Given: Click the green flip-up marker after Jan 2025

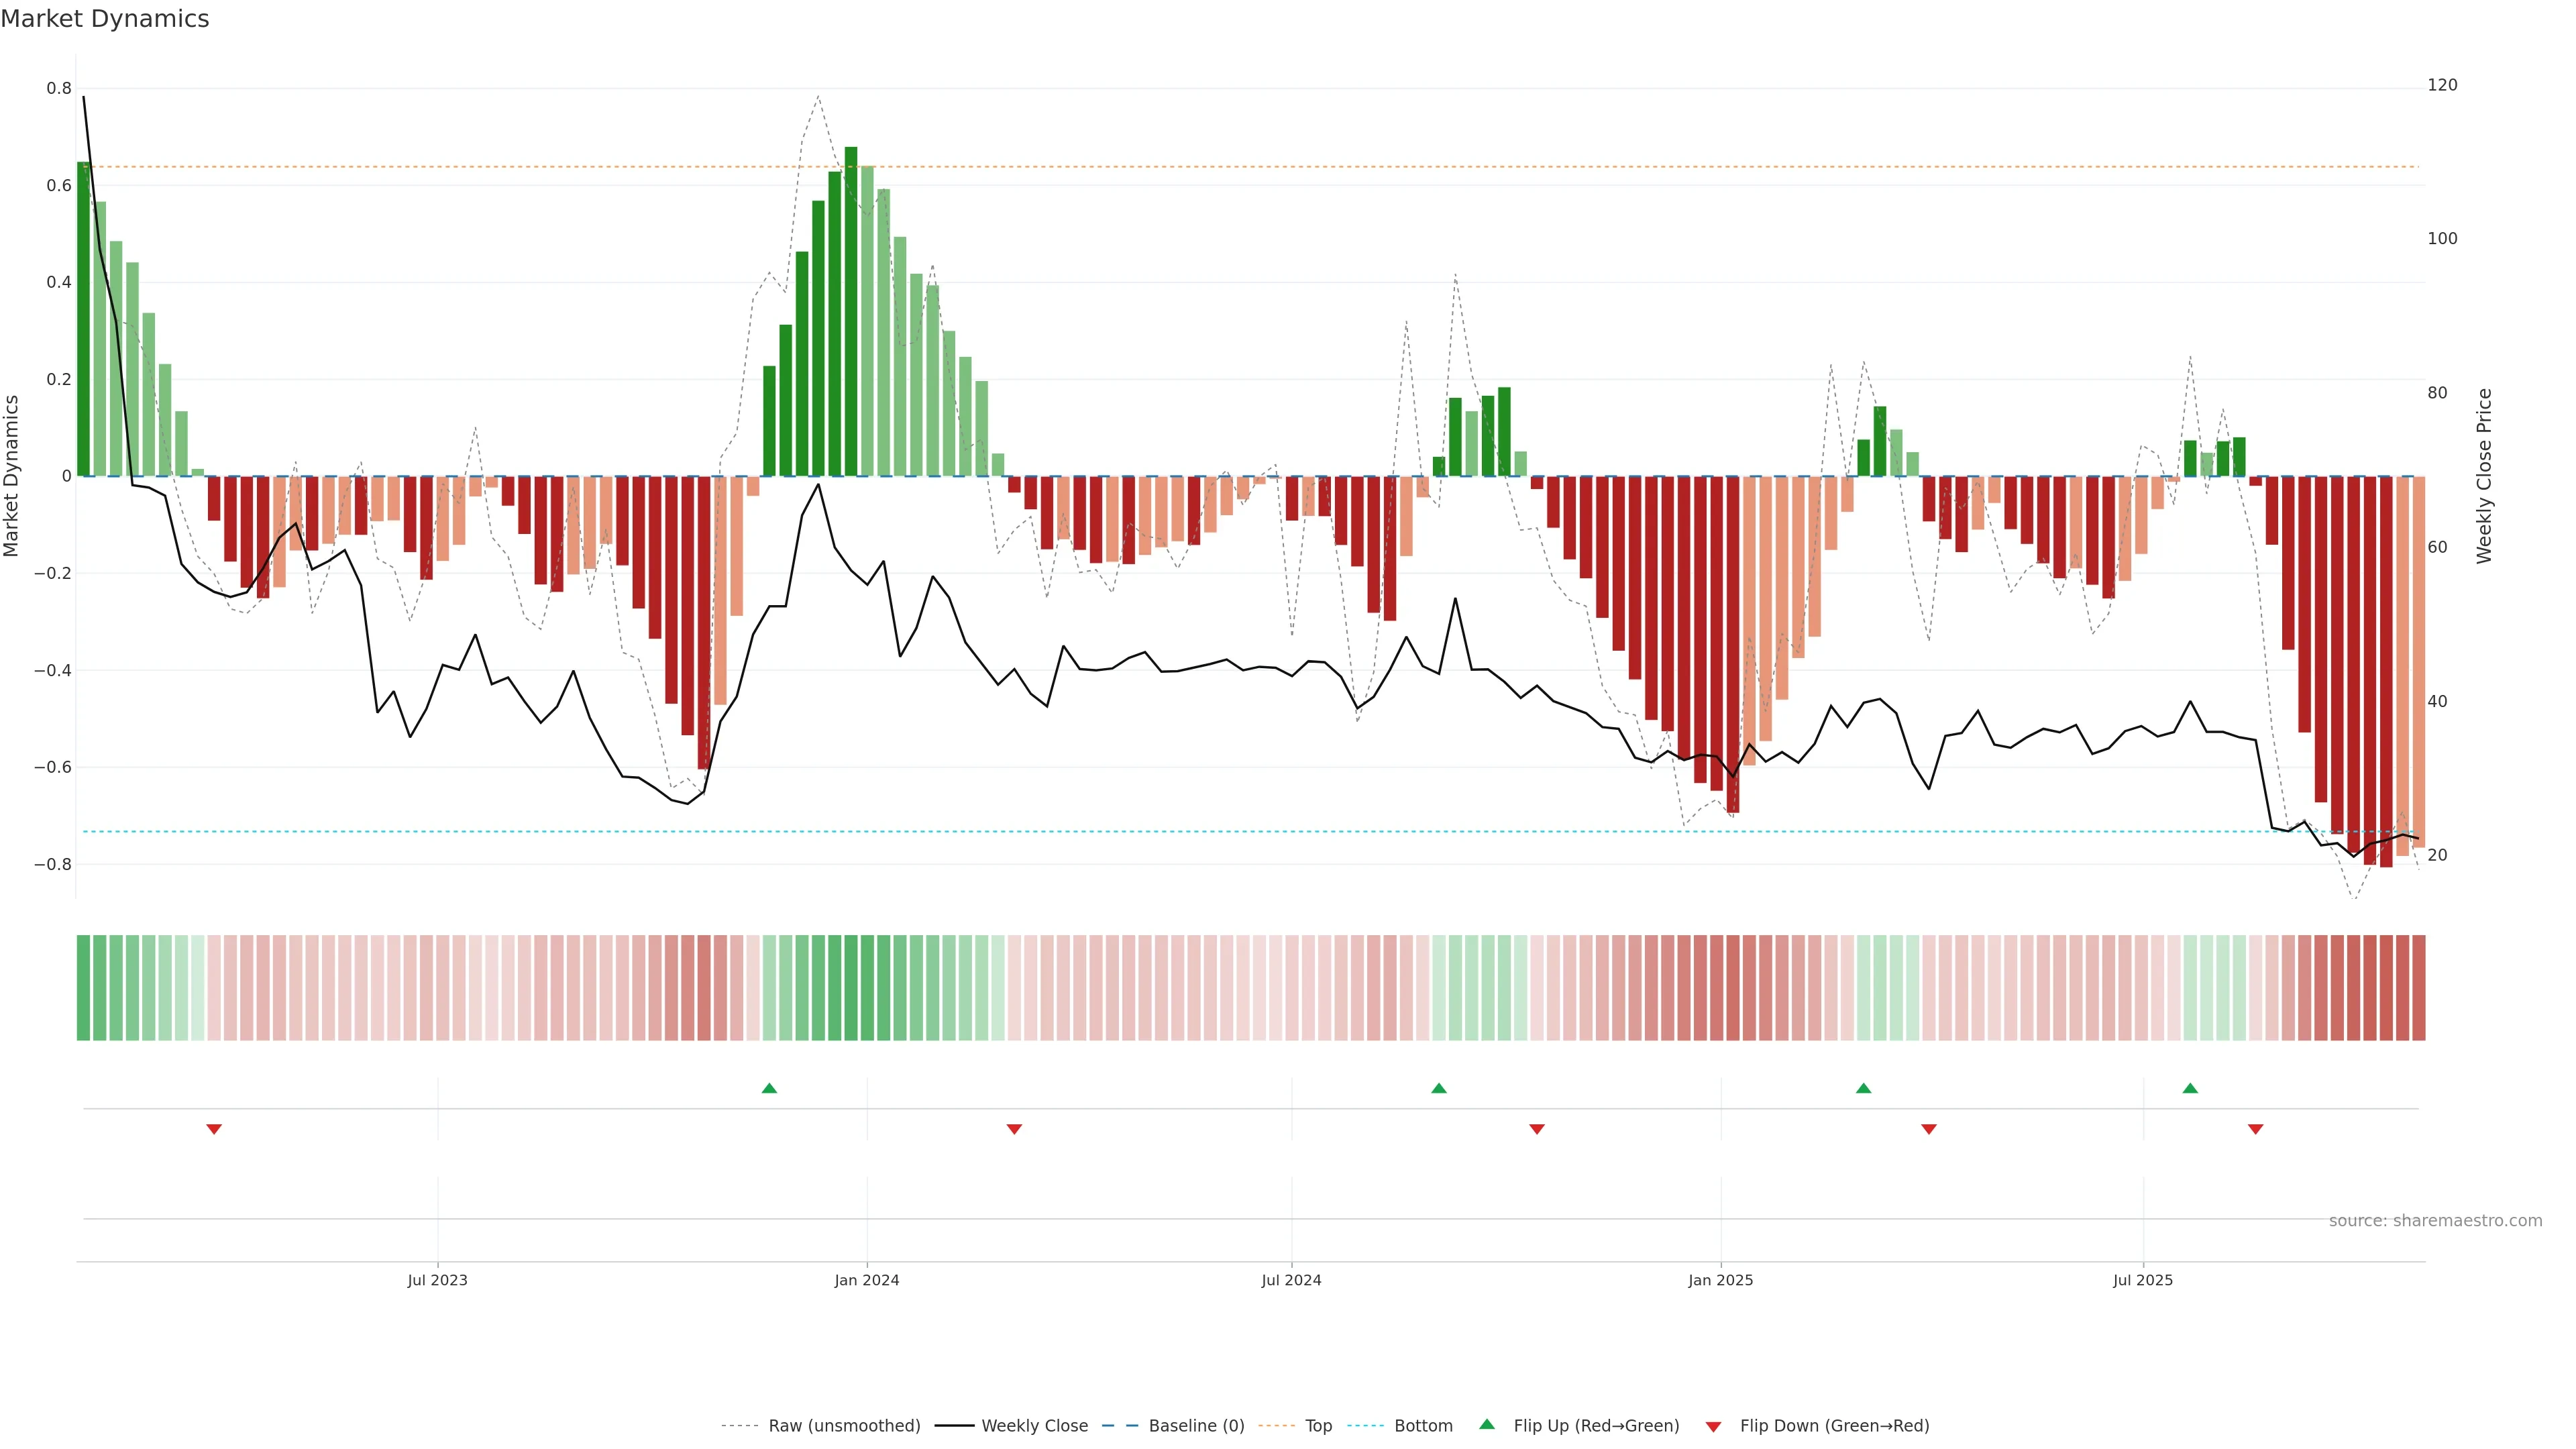Looking at the screenshot, I should 1863,1088.
